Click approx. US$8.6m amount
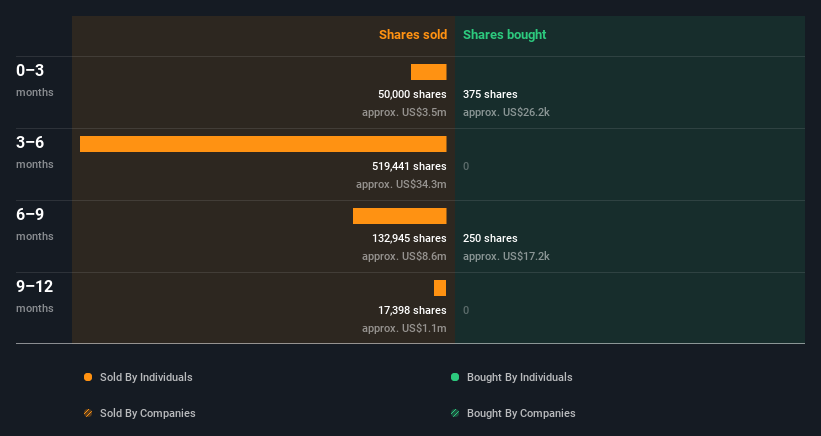821x436 pixels. click(404, 256)
